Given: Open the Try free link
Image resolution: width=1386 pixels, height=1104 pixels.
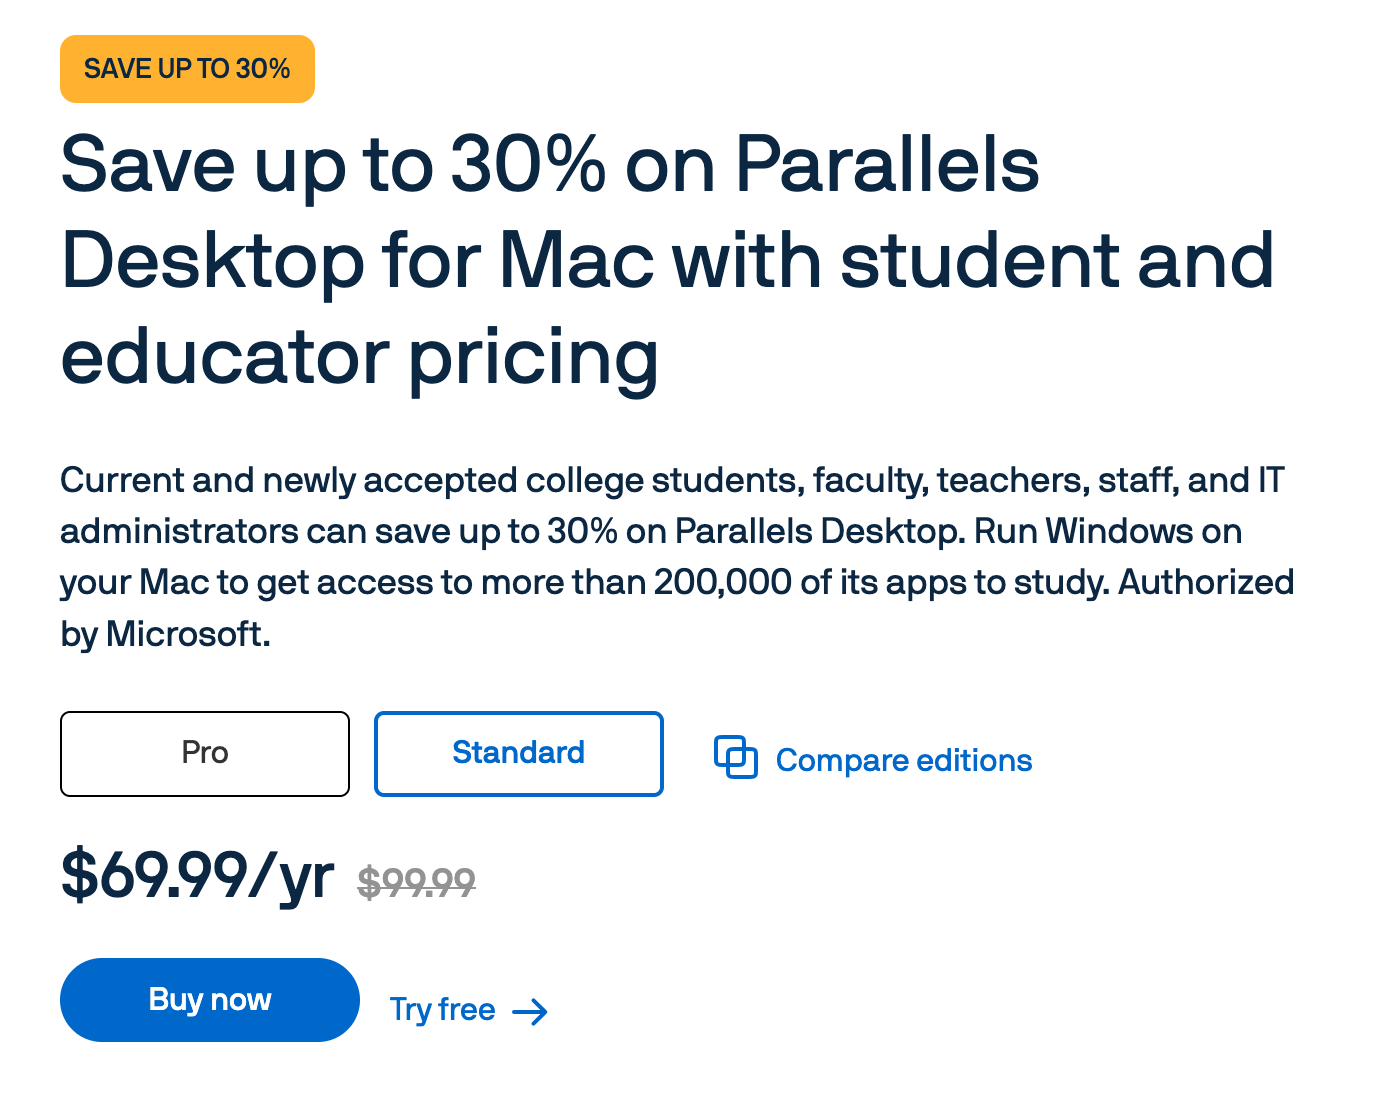Looking at the screenshot, I should (443, 1009).
